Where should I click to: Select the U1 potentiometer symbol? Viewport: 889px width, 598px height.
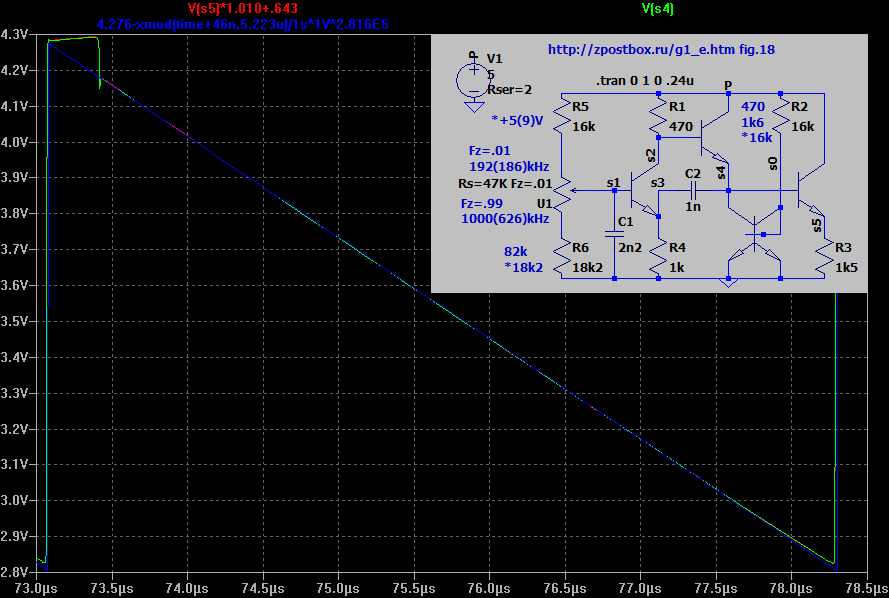point(562,190)
